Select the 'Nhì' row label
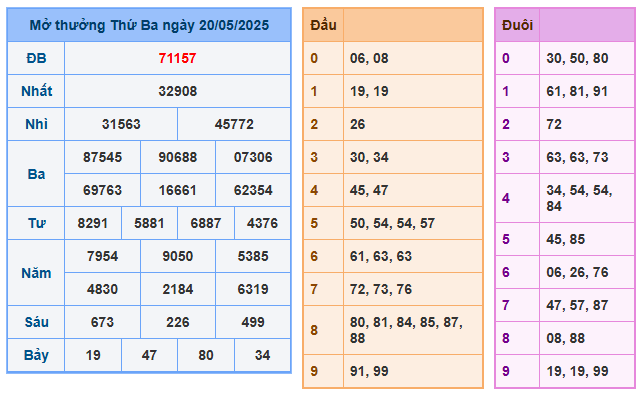The height and width of the screenshot is (395, 642). (x=36, y=124)
